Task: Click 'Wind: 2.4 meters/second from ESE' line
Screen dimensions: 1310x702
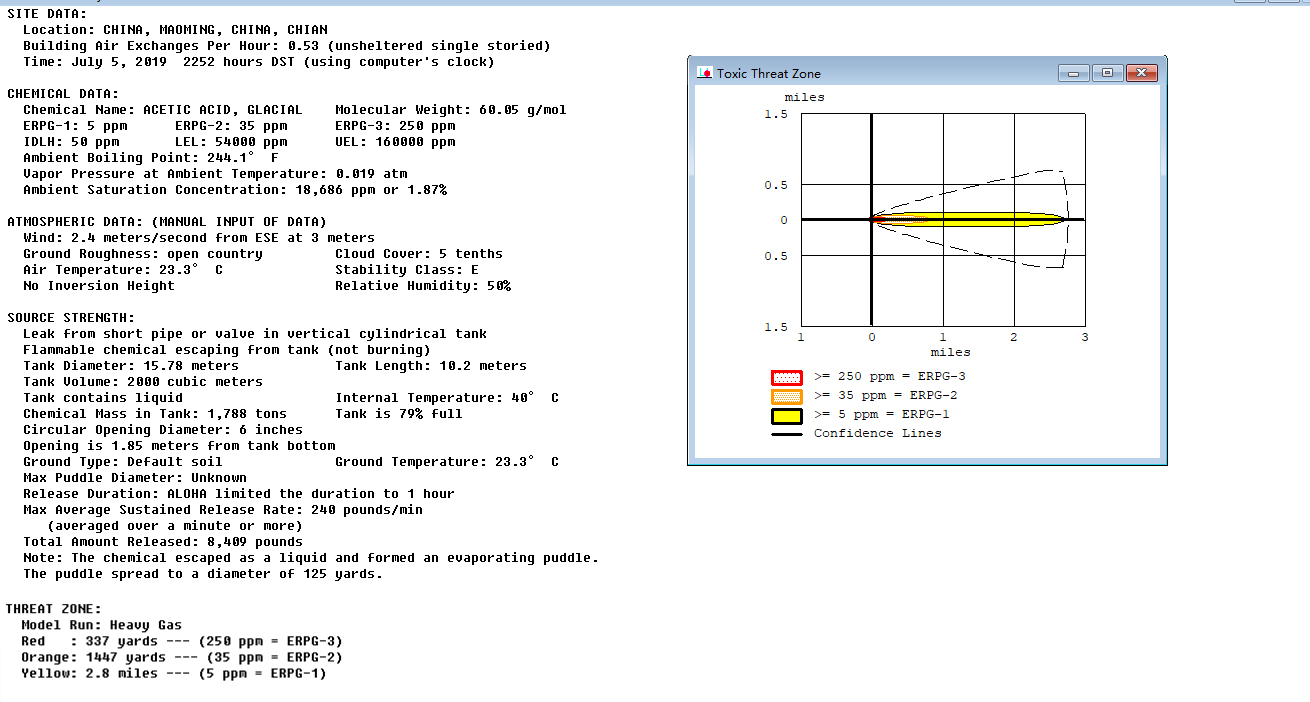Action: 199,238
